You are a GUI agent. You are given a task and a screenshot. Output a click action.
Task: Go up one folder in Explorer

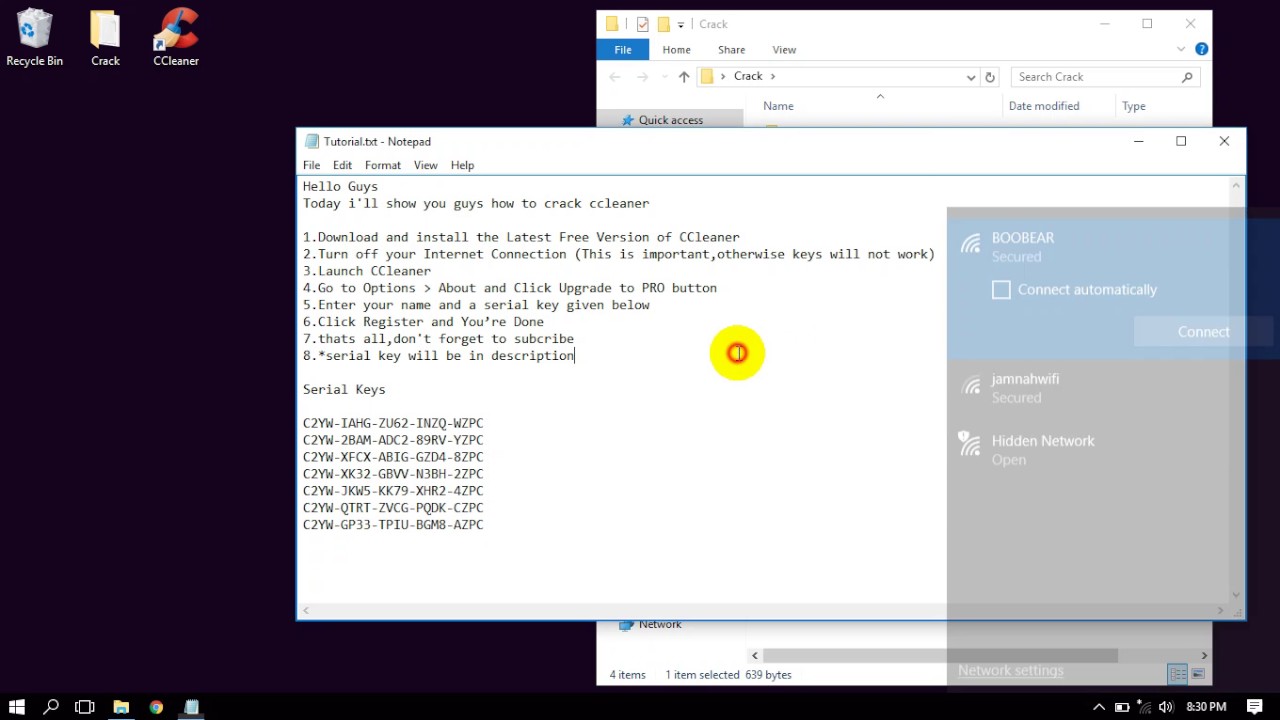(x=684, y=77)
